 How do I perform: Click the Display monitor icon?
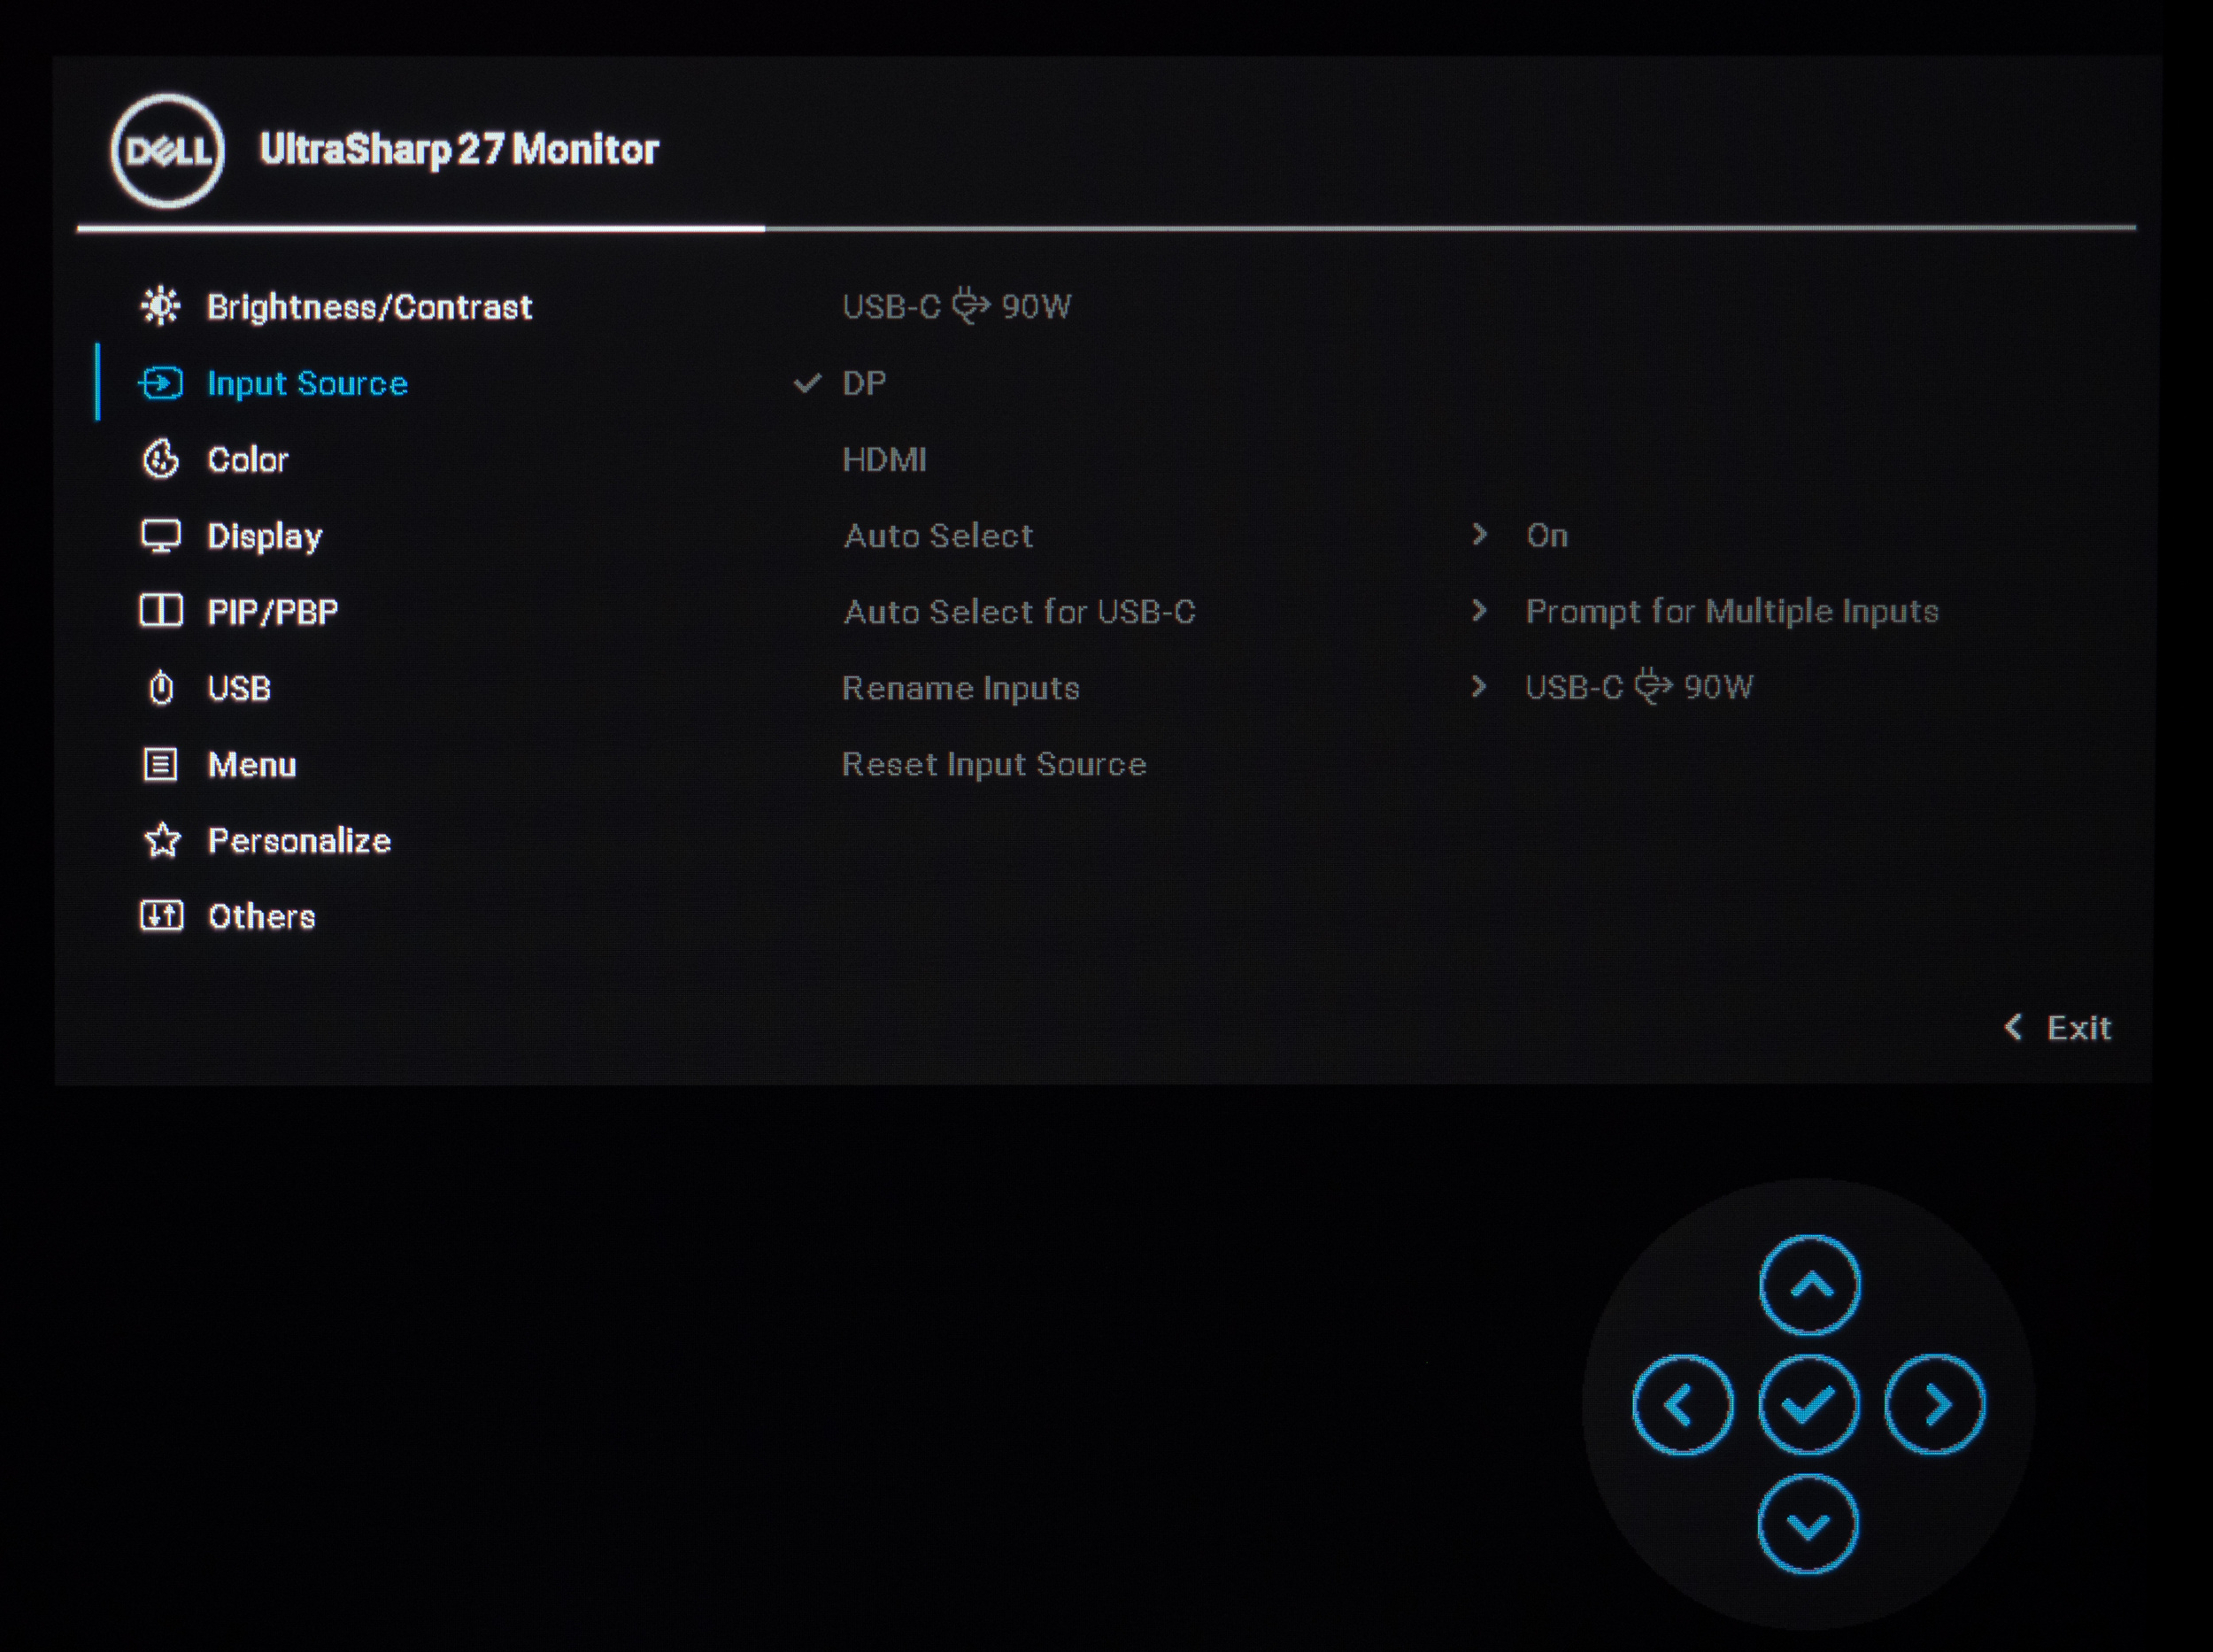161,536
